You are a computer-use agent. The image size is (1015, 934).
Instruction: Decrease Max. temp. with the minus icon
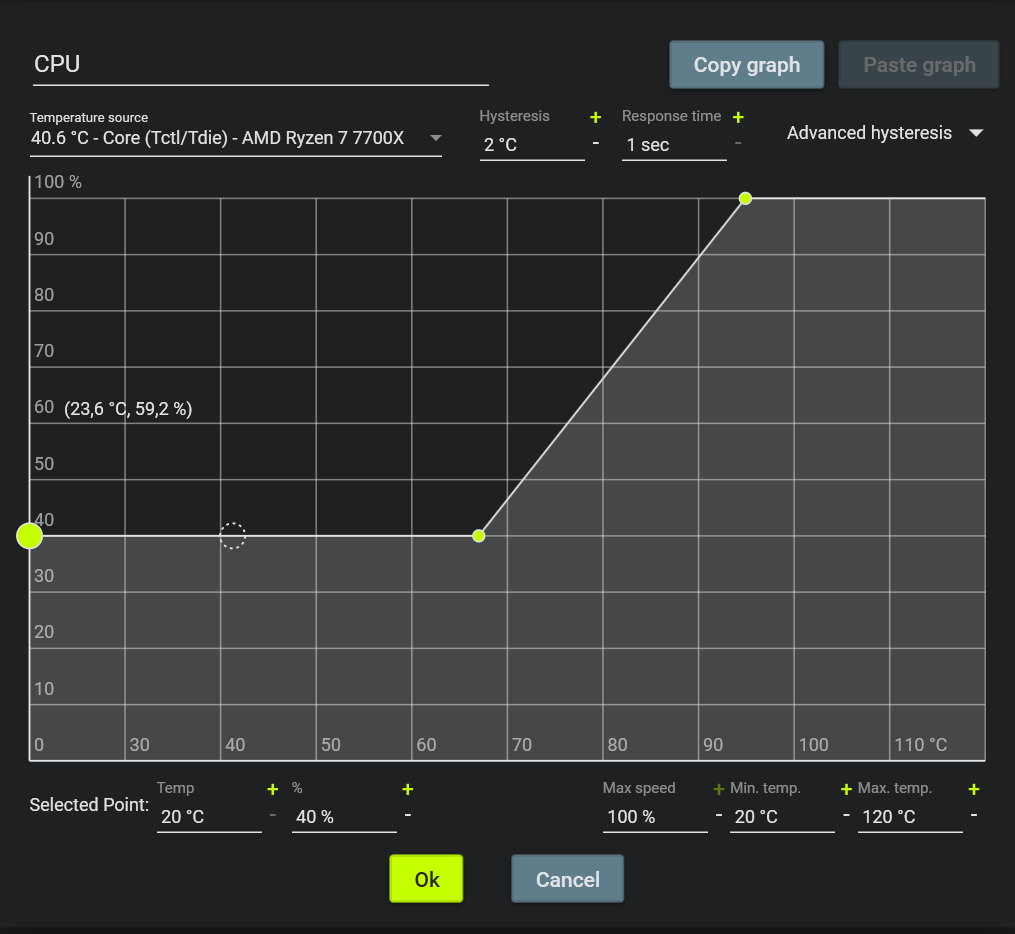click(x=974, y=815)
